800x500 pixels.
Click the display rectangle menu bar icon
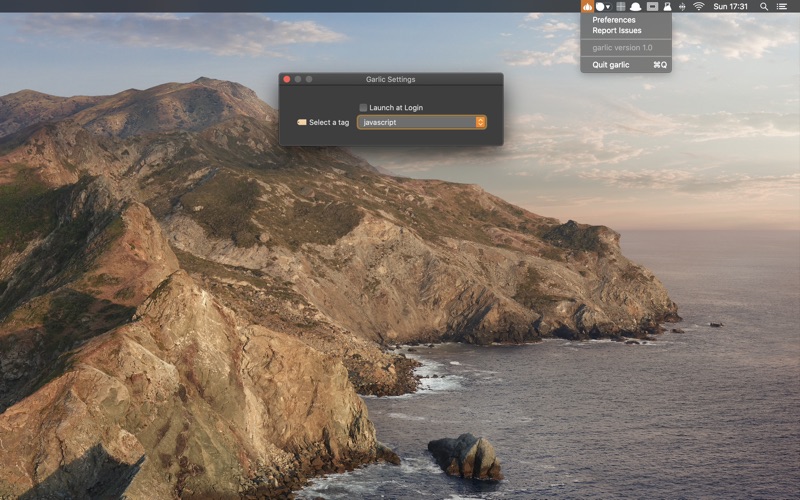[x=652, y=6]
